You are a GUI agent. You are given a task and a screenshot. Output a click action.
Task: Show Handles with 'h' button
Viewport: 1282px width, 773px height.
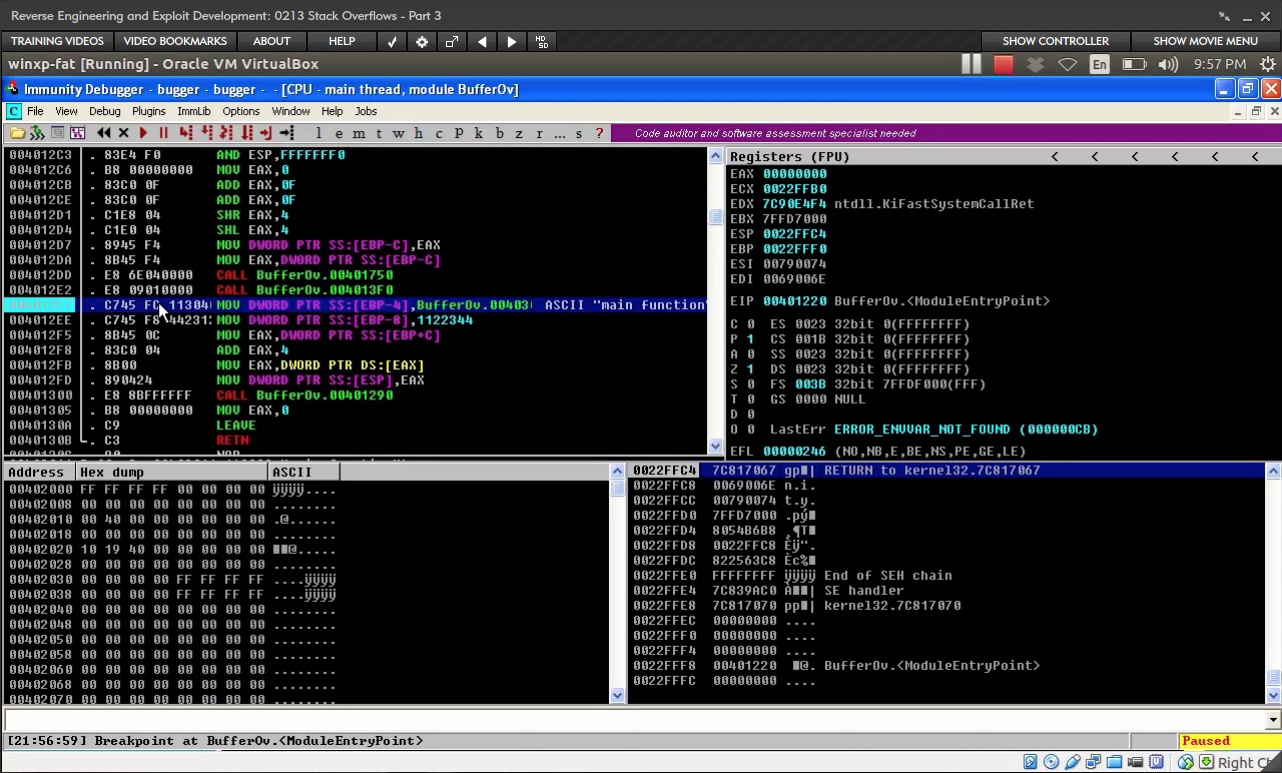[x=418, y=133]
